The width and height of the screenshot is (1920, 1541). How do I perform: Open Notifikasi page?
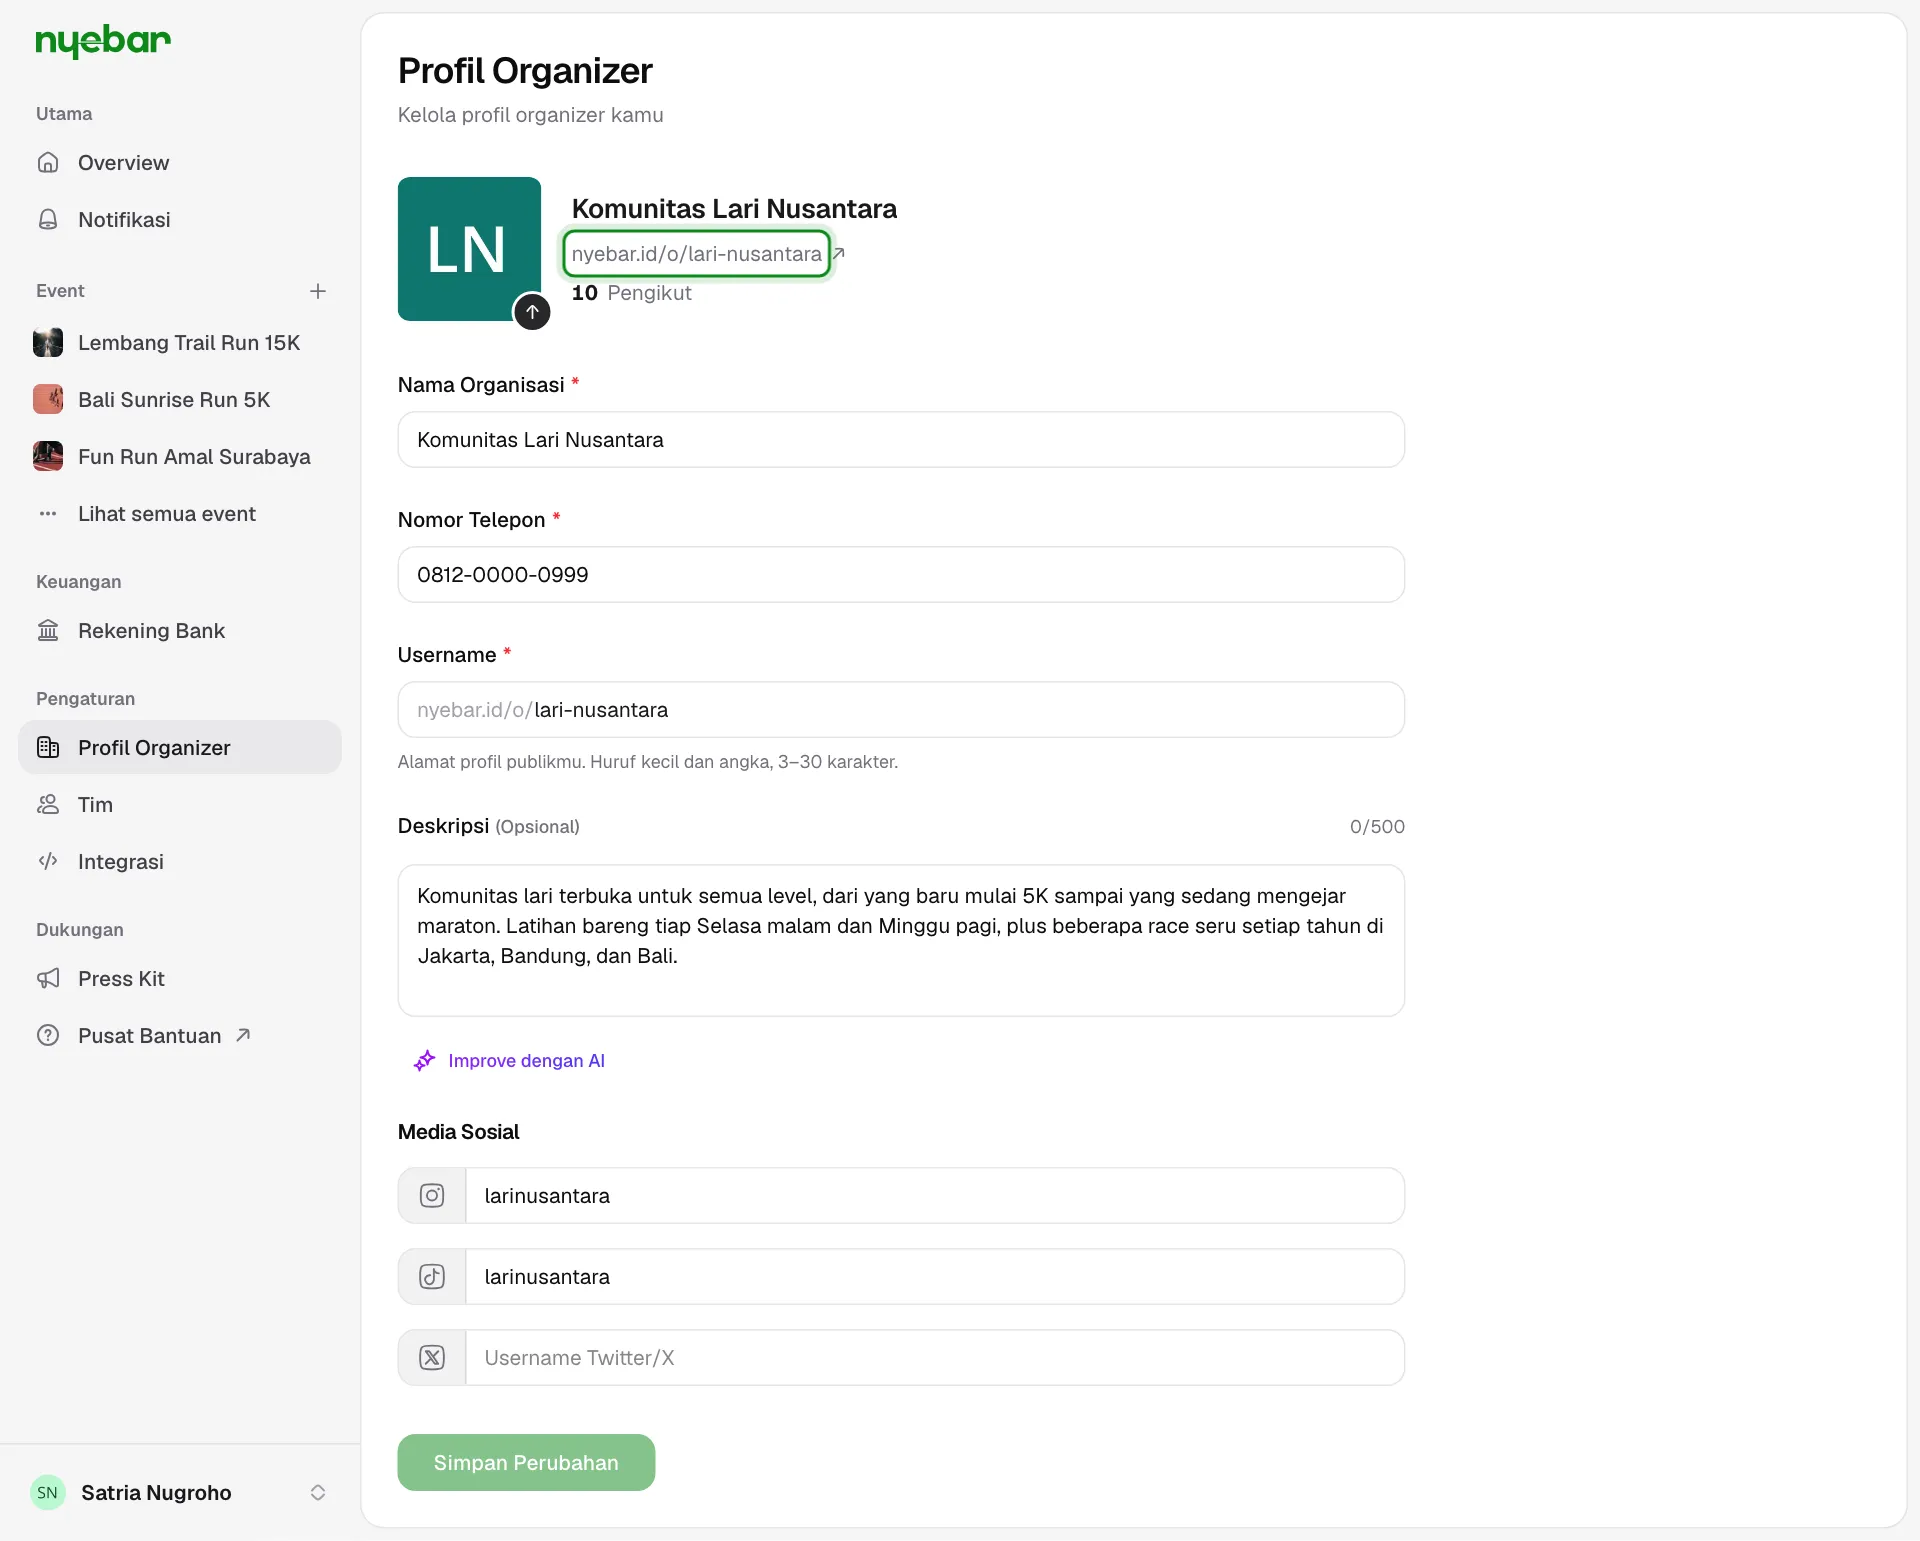point(180,220)
